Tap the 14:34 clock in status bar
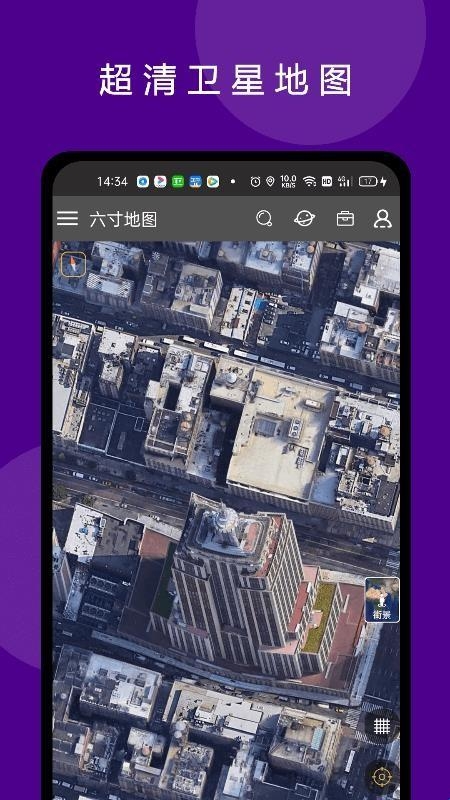 (x=112, y=182)
